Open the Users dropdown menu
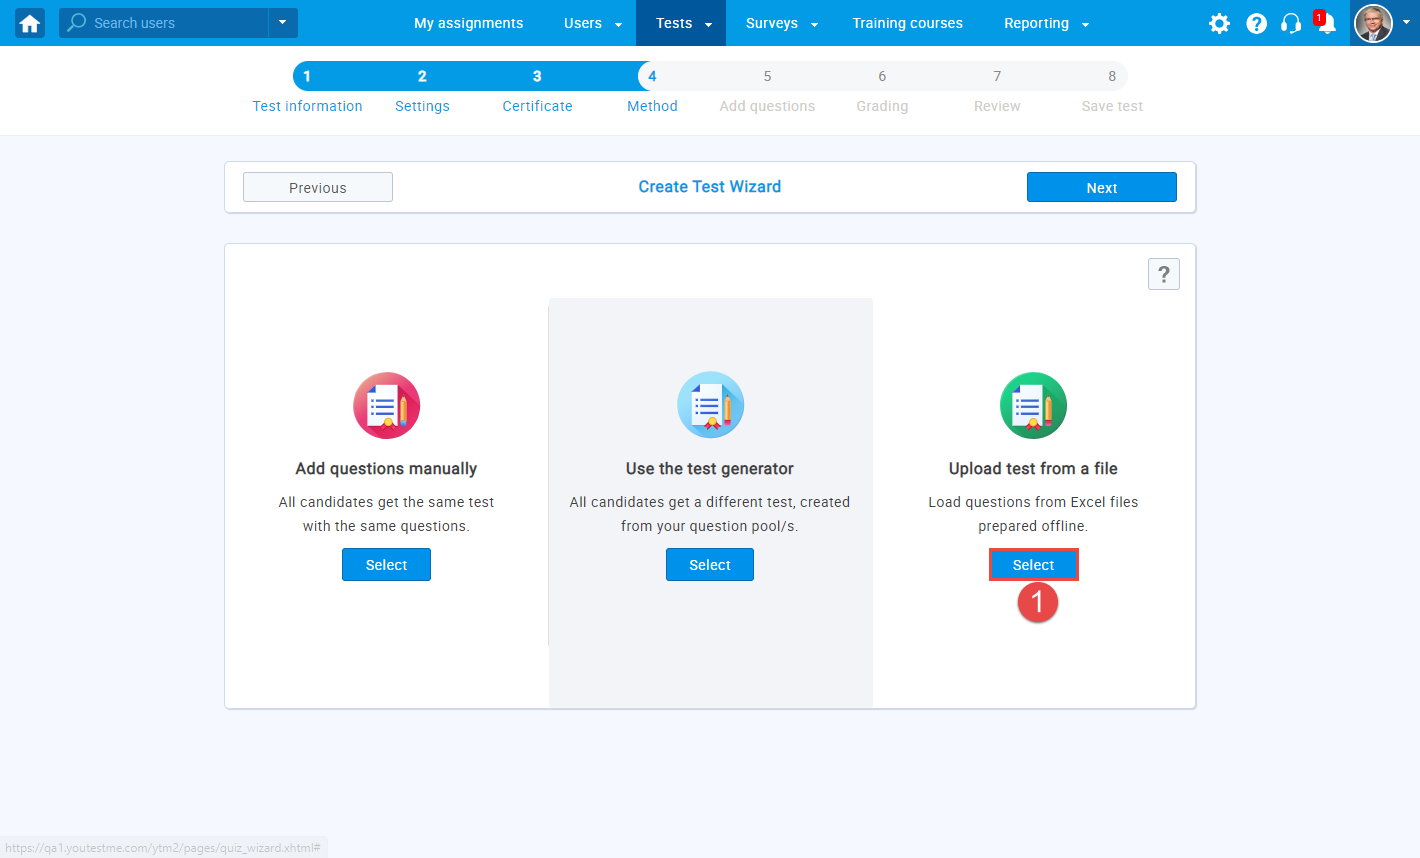Screen dimensions: 1420x858 click(x=591, y=22)
